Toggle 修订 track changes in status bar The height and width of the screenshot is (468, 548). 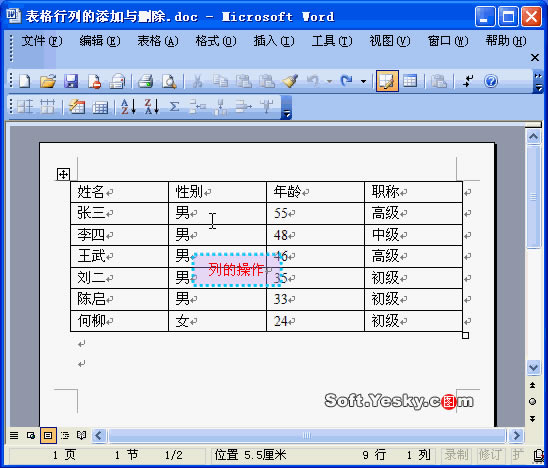(490, 455)
